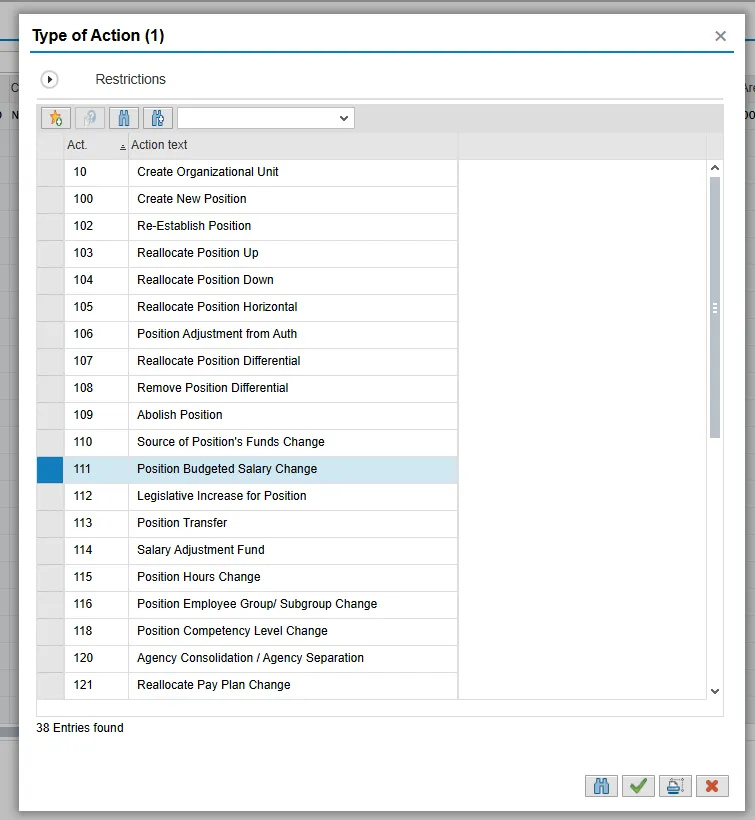This screenshot has height=820, width=755.
Task: Click action code 105 cell
Action: pyautogui.click(x=96, y=307)
